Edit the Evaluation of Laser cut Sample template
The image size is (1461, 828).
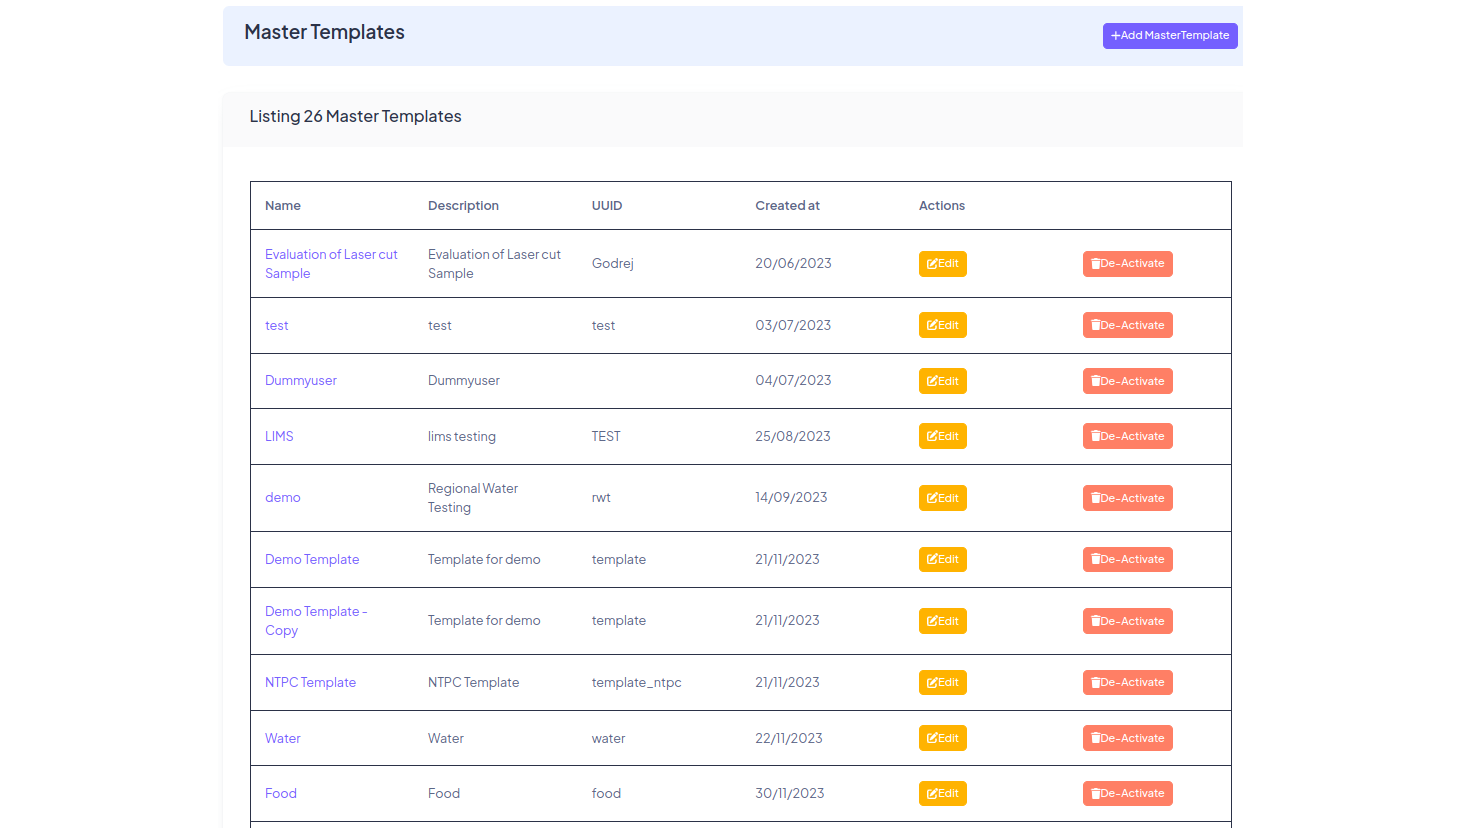942,264
